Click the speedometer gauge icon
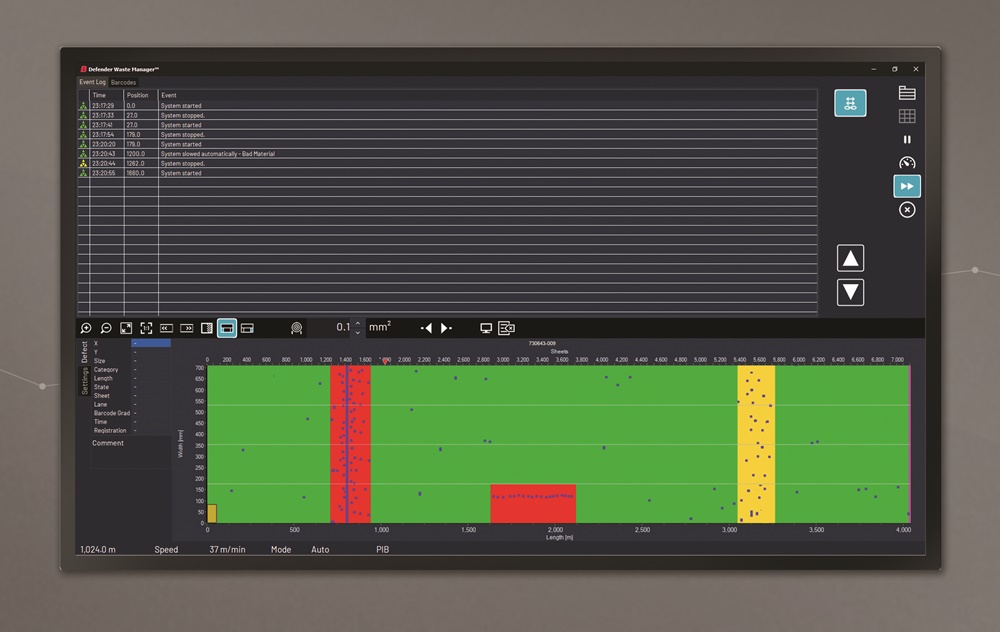Viewport: 1000px width, 632px height. [x=907, y=163]
